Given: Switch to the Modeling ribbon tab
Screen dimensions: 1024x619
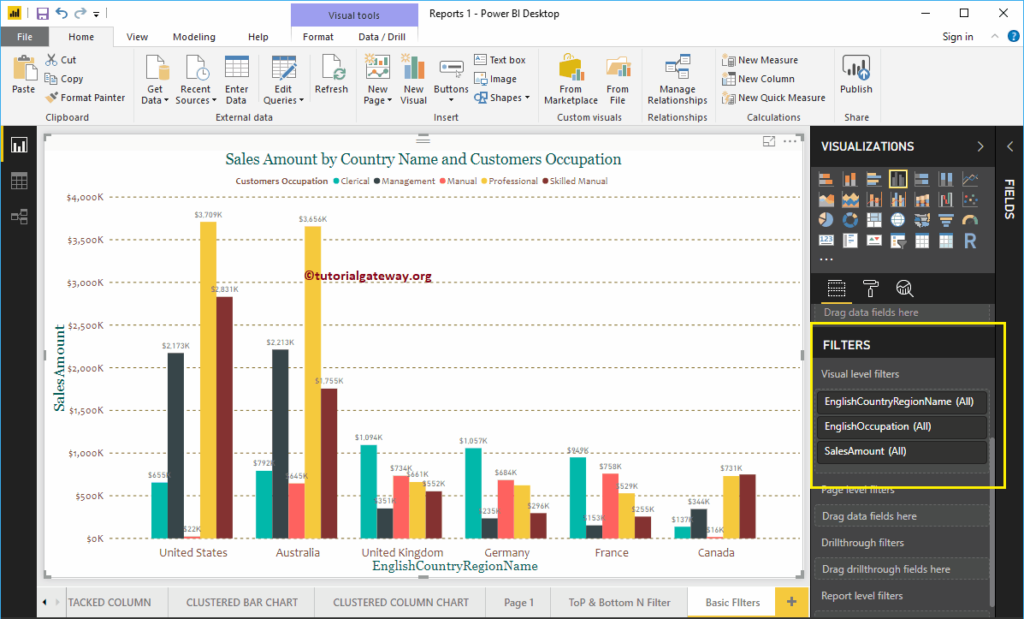Looking at the screenshot, I should pyautogui.click(x=194, y=37).
